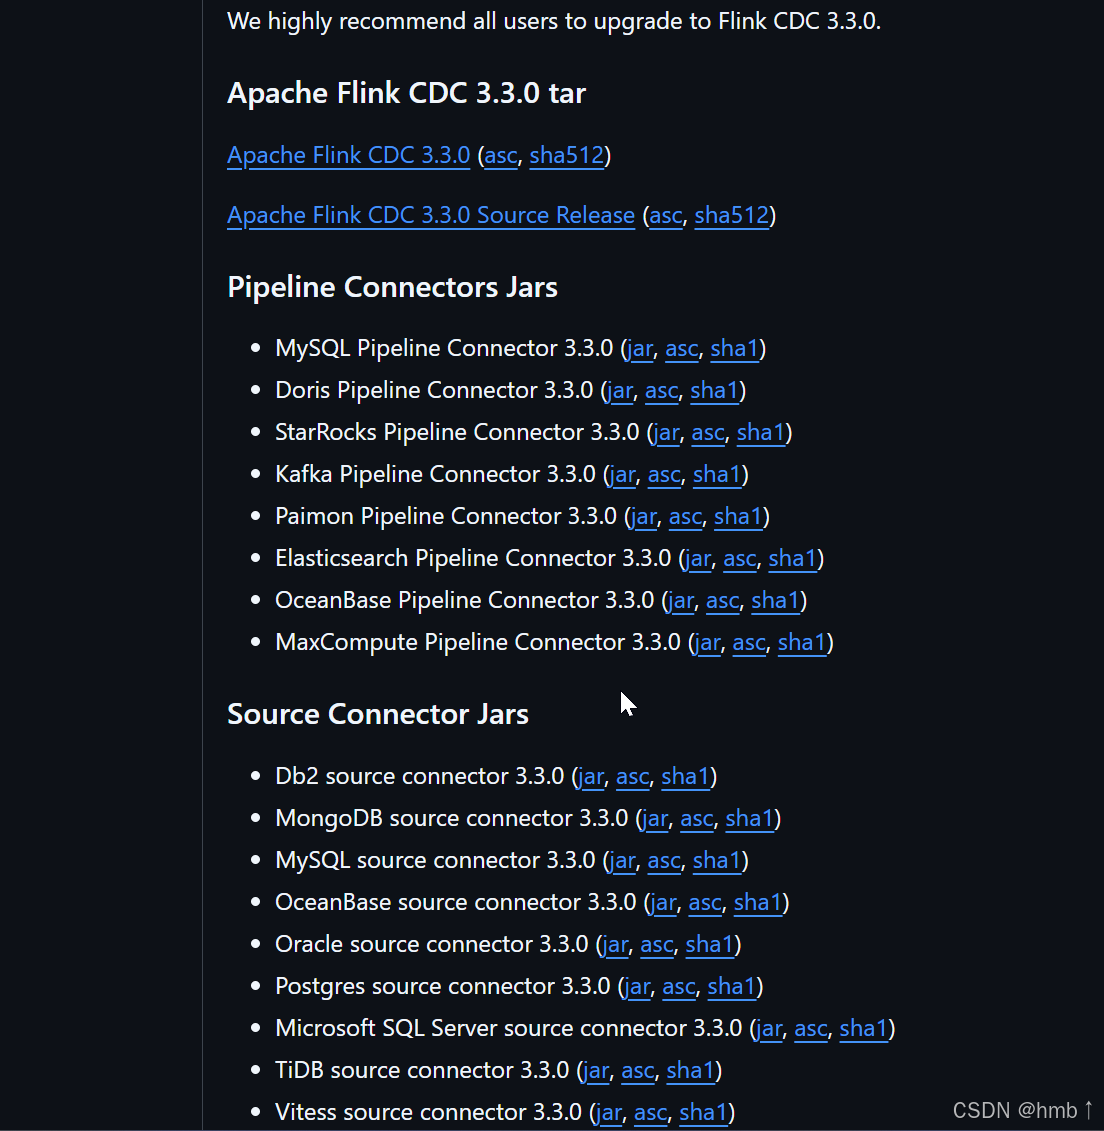This screenshot has height=1131, width=1104.
Task: Click Vitess source connector asc link
Action: [650, 1112]
